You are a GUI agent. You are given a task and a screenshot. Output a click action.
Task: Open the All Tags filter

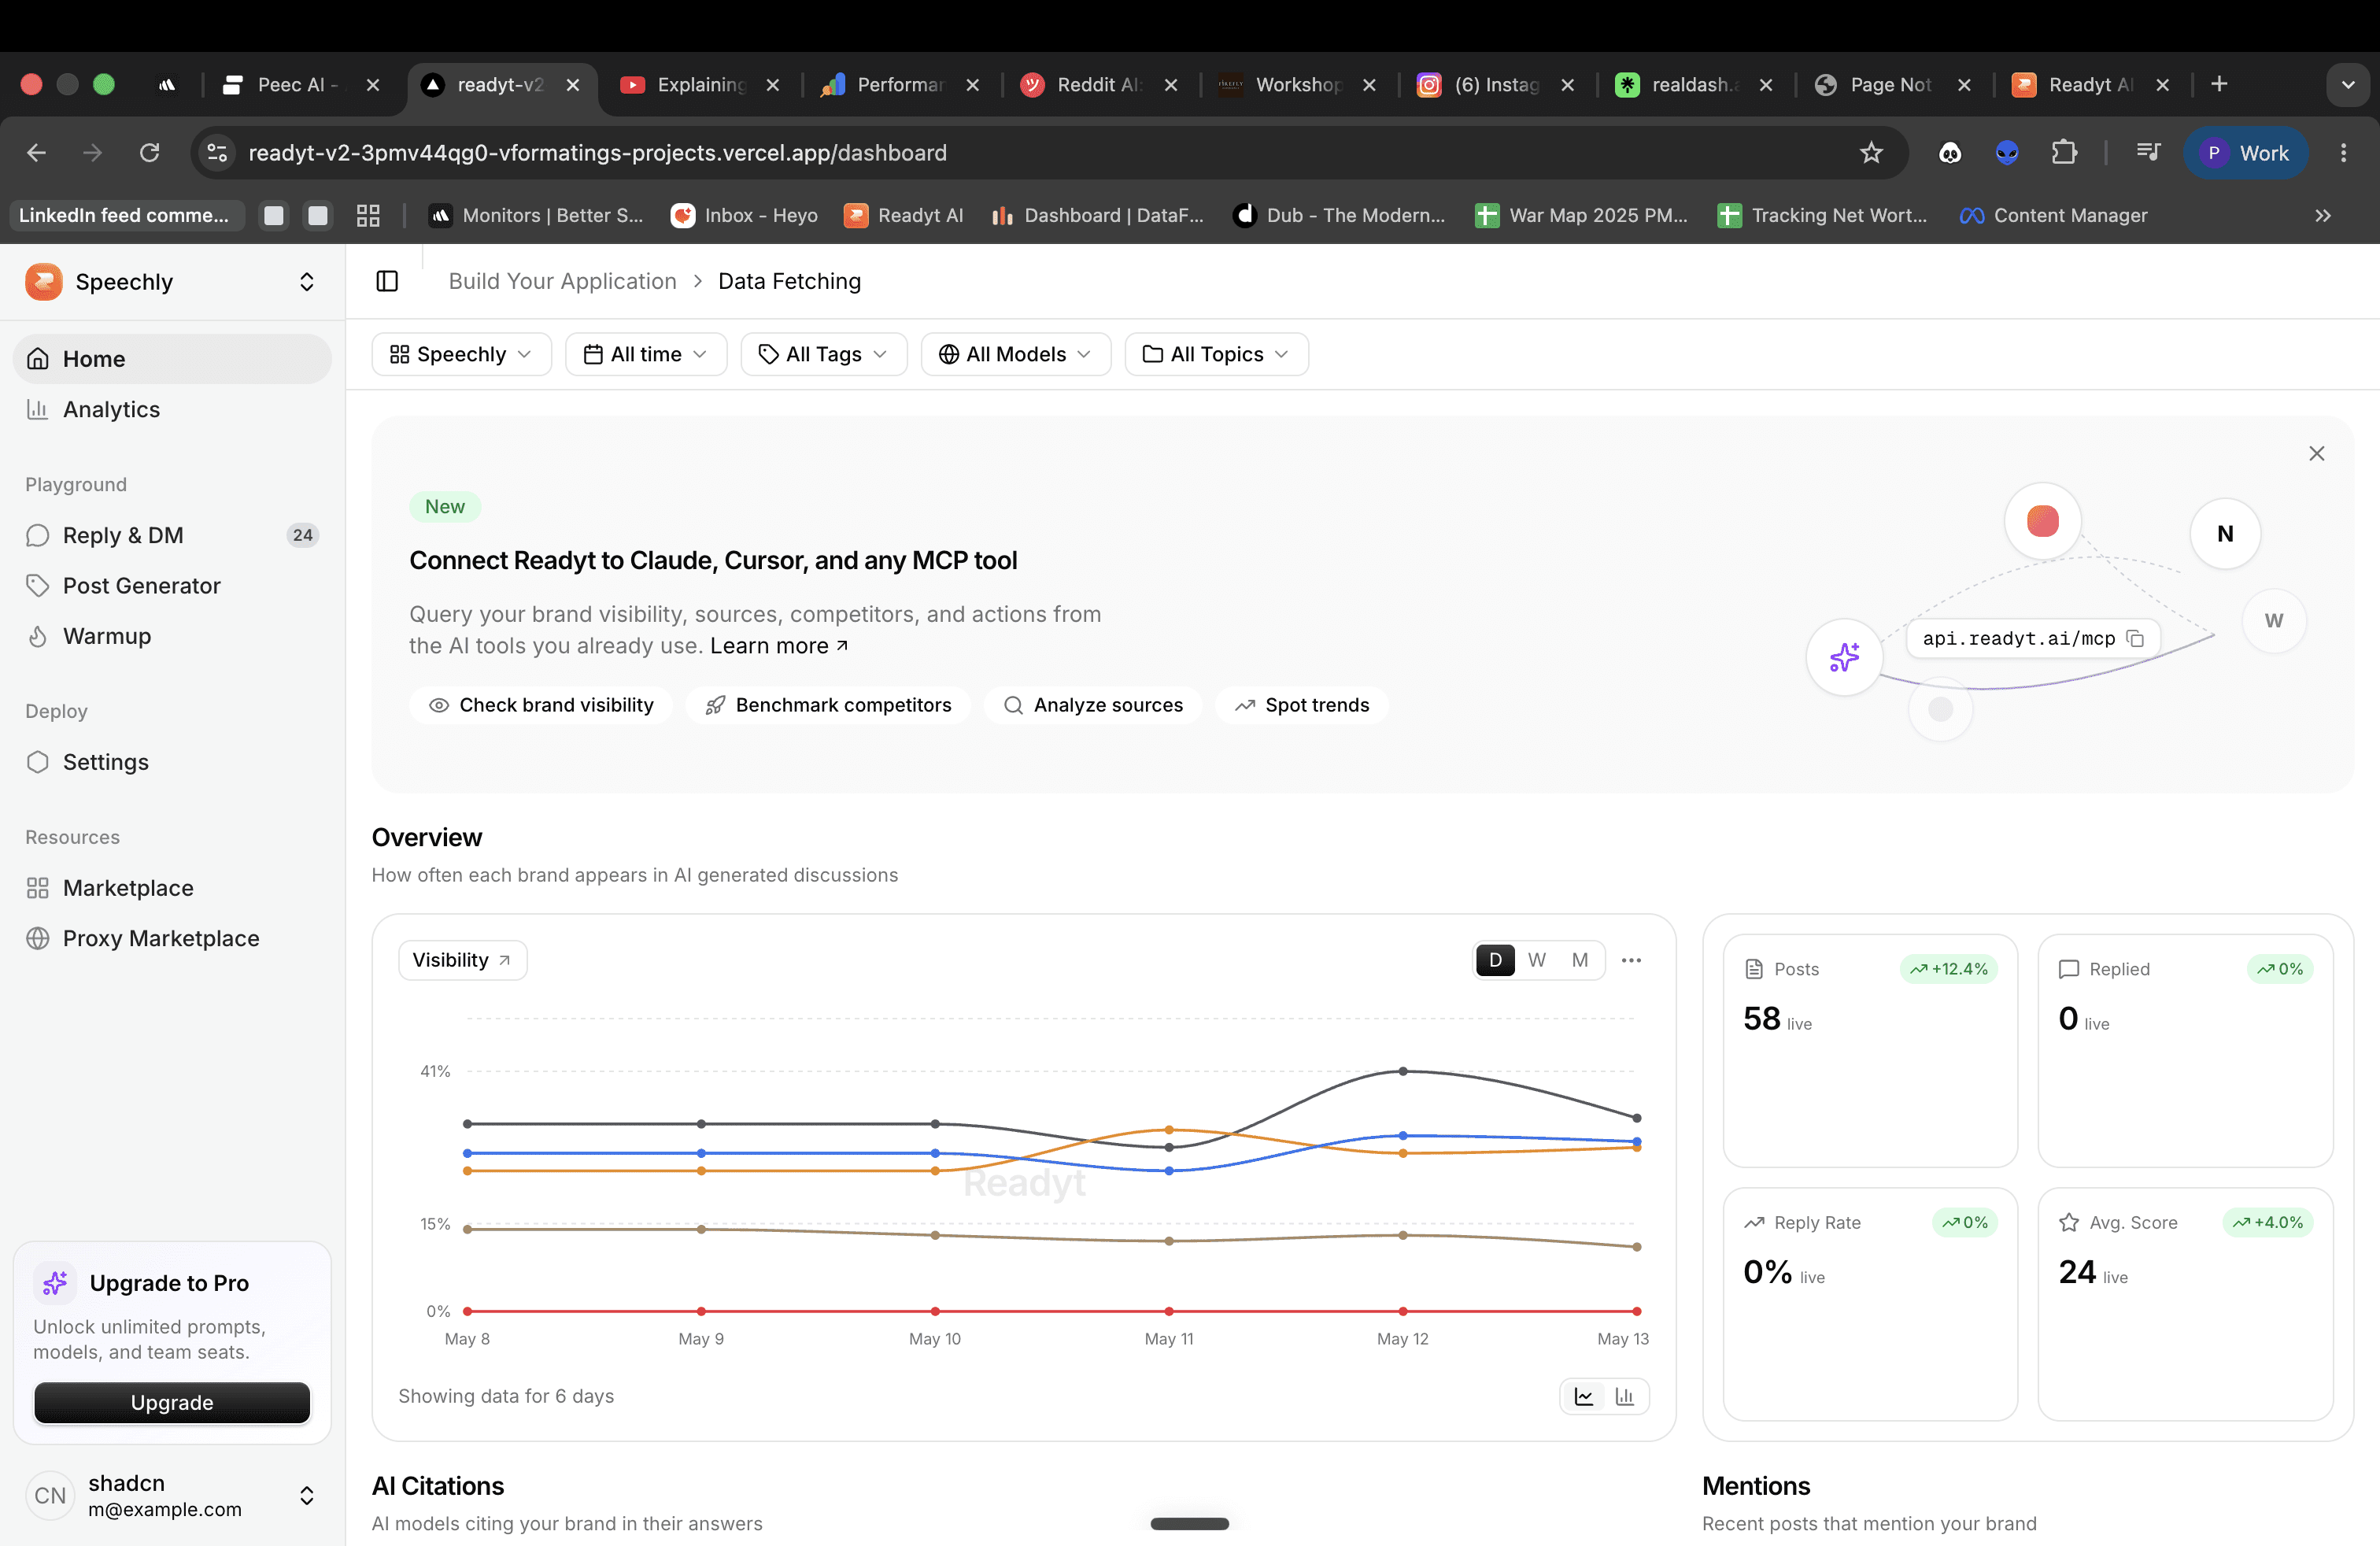(x=823, y=354)
